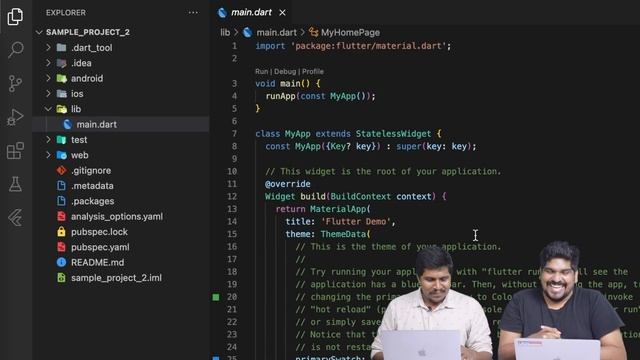This screenshot has height=360, width=640.
Task: Click the test folder icon
Action: pos(62,140)
